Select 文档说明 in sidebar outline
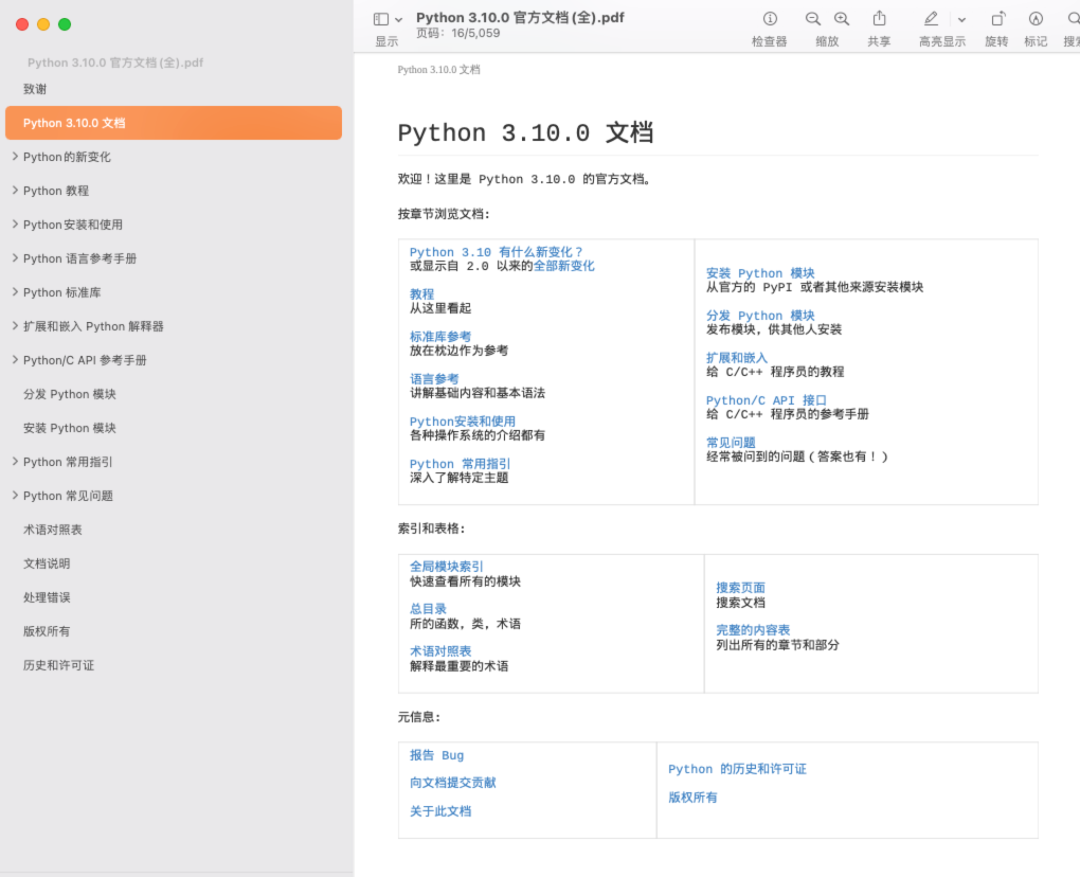The image size is (1080, 877). click(47, 564)
